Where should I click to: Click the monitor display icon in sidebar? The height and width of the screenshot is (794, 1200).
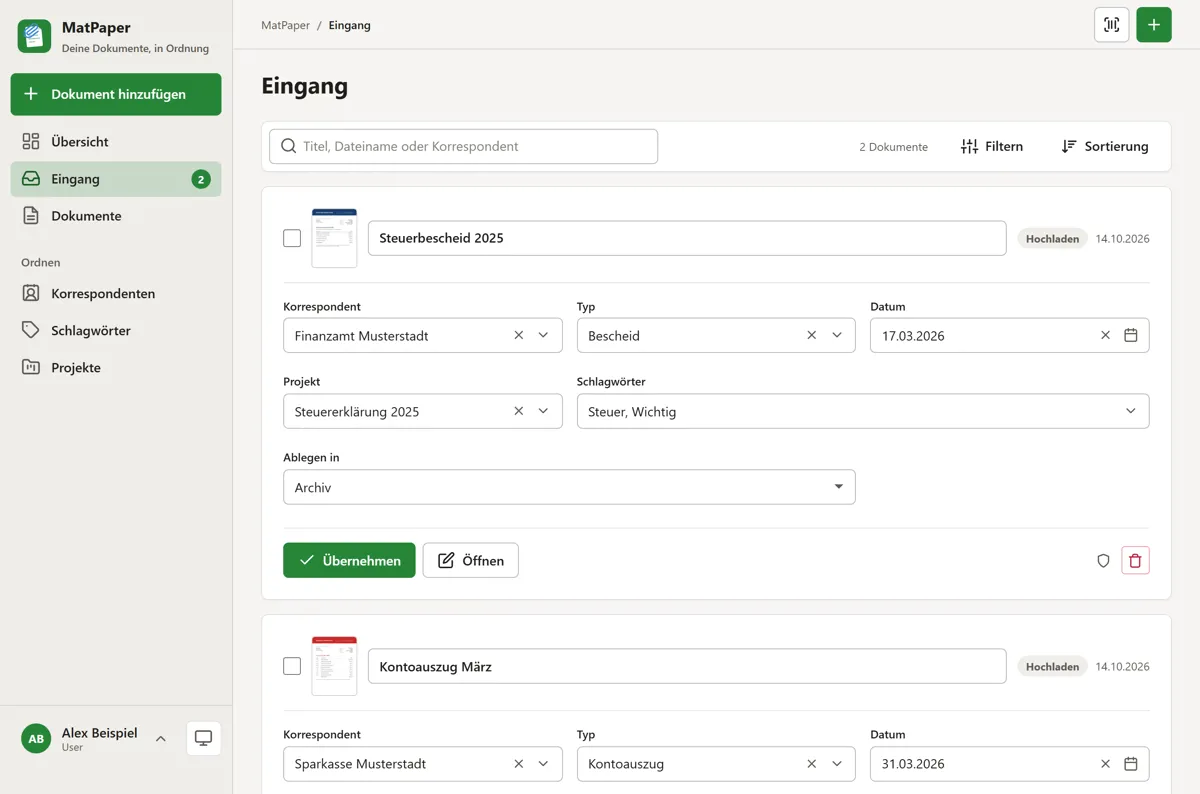(x=204, y=738)
